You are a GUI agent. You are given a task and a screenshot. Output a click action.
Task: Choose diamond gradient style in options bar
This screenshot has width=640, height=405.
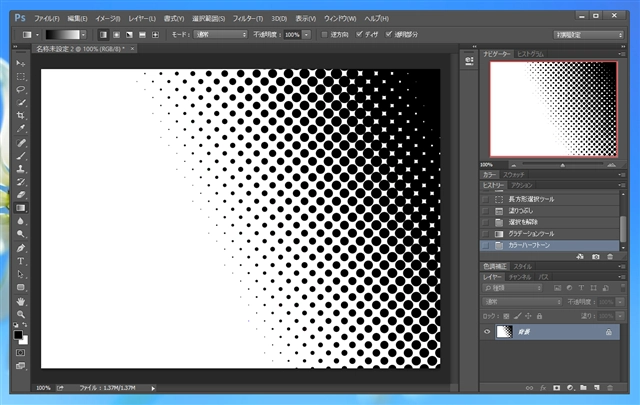pyautogui.click(x=156, y=35)
